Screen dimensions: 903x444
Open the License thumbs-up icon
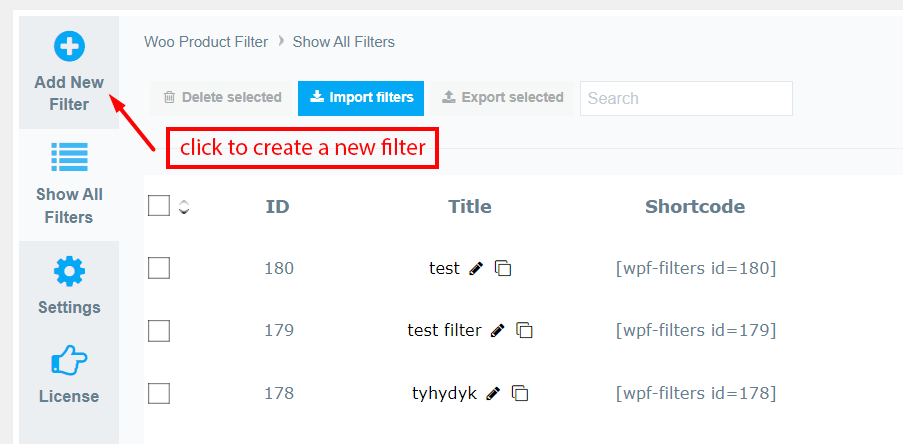[69, 360]
